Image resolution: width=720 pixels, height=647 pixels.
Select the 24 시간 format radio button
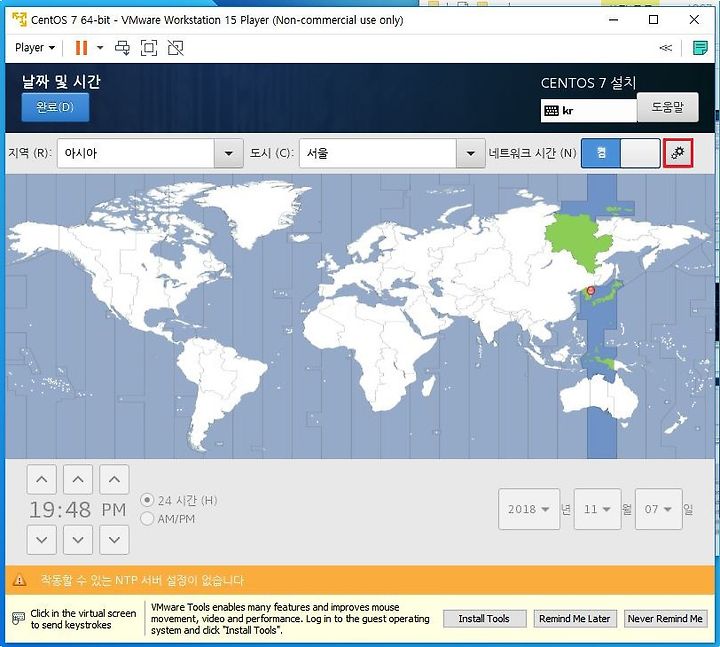[x=147, y=500]
